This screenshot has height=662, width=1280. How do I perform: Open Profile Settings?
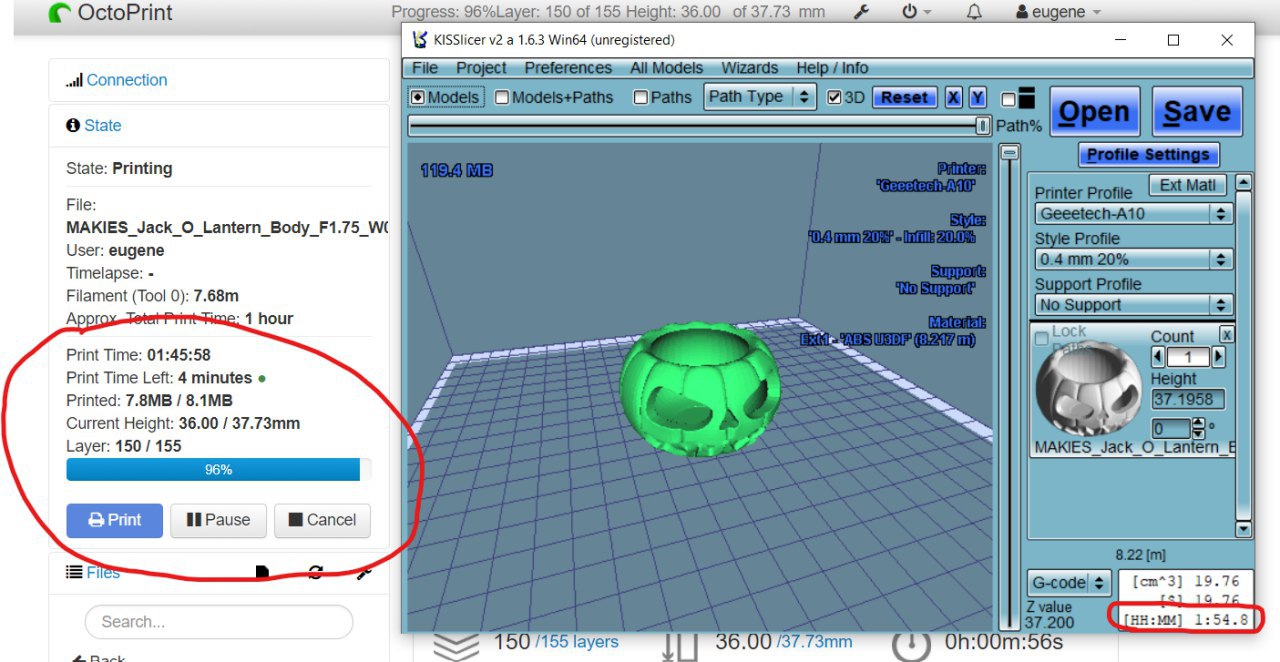point(1148,155)
